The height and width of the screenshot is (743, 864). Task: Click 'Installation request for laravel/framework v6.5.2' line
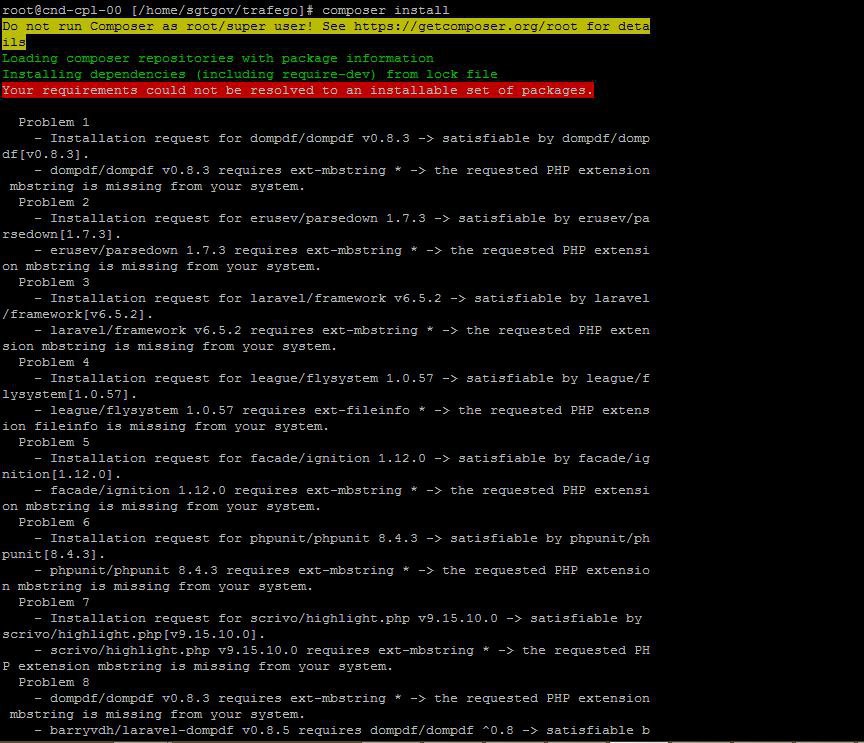coord(342,298)
